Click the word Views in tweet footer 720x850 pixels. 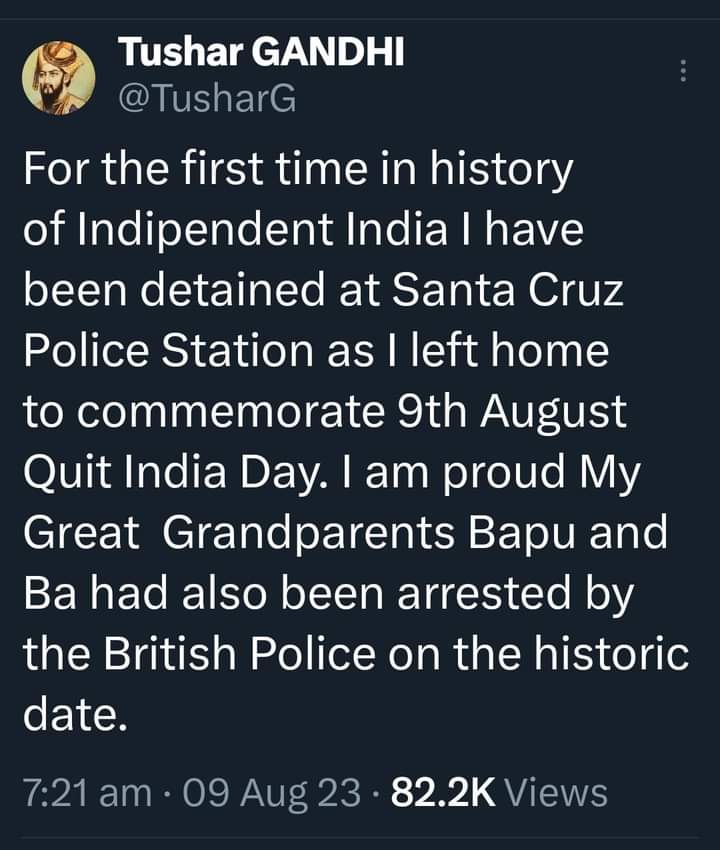[556, 793]
